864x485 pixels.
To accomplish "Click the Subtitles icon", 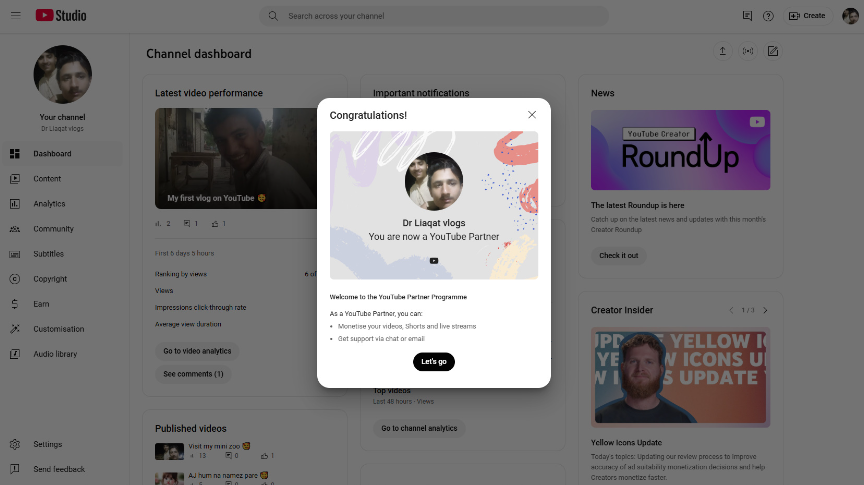I will pos(15,254).
